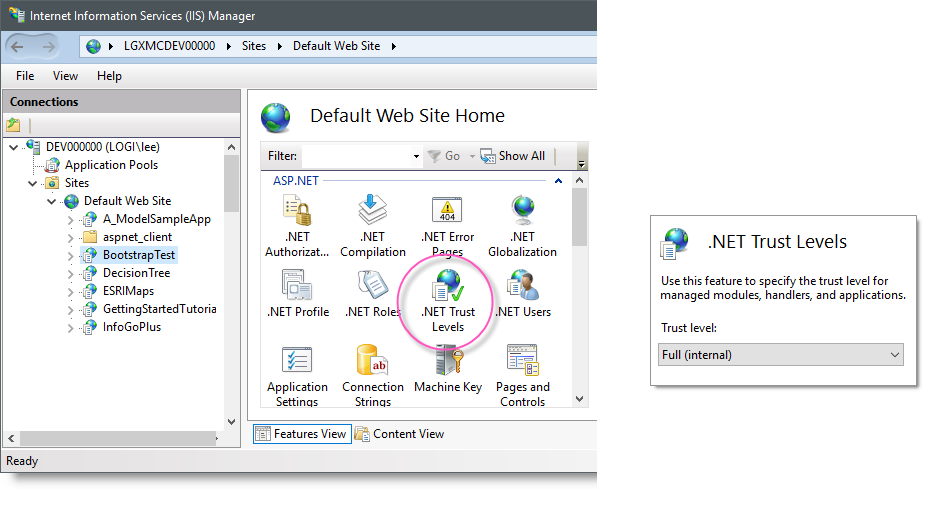Expand breadcrumb arrow after Default Web Site
926x512 pixels.
click(394, 46)
